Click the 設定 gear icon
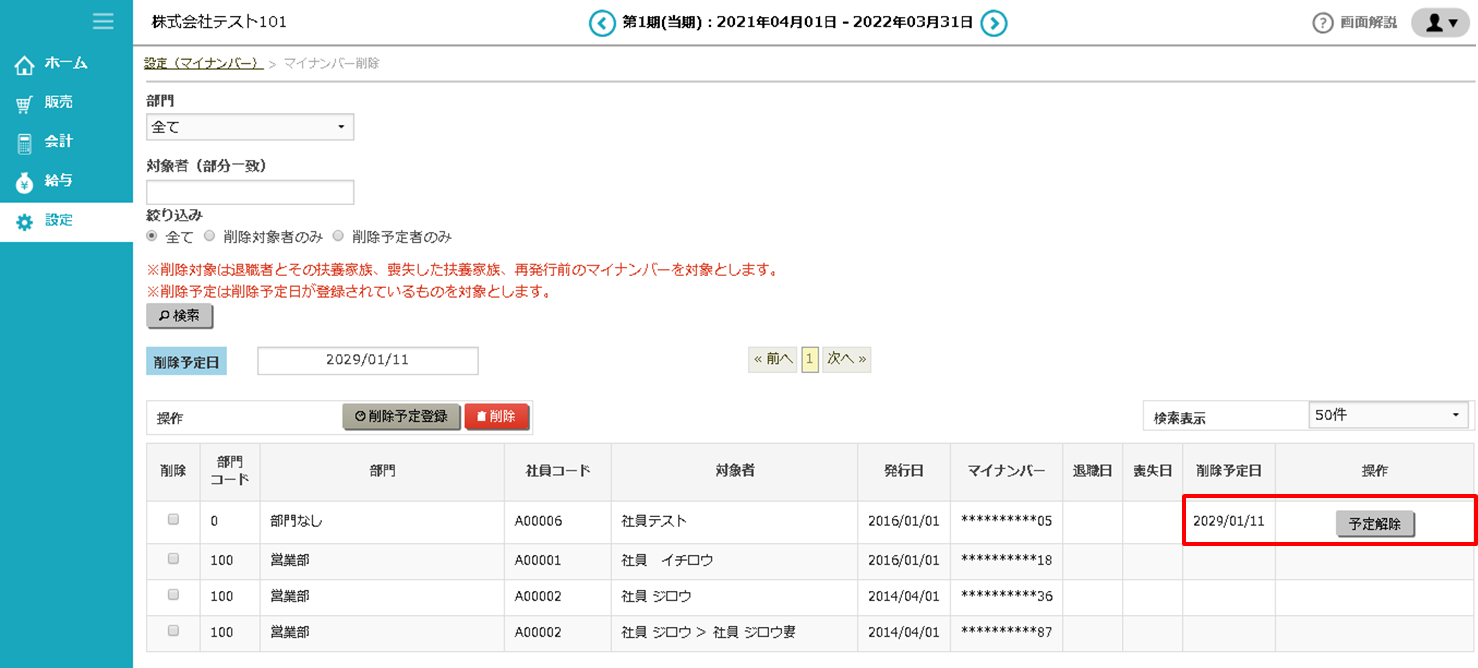The height and width of the screenshot is (668, 1478). [x=25, y=221]
